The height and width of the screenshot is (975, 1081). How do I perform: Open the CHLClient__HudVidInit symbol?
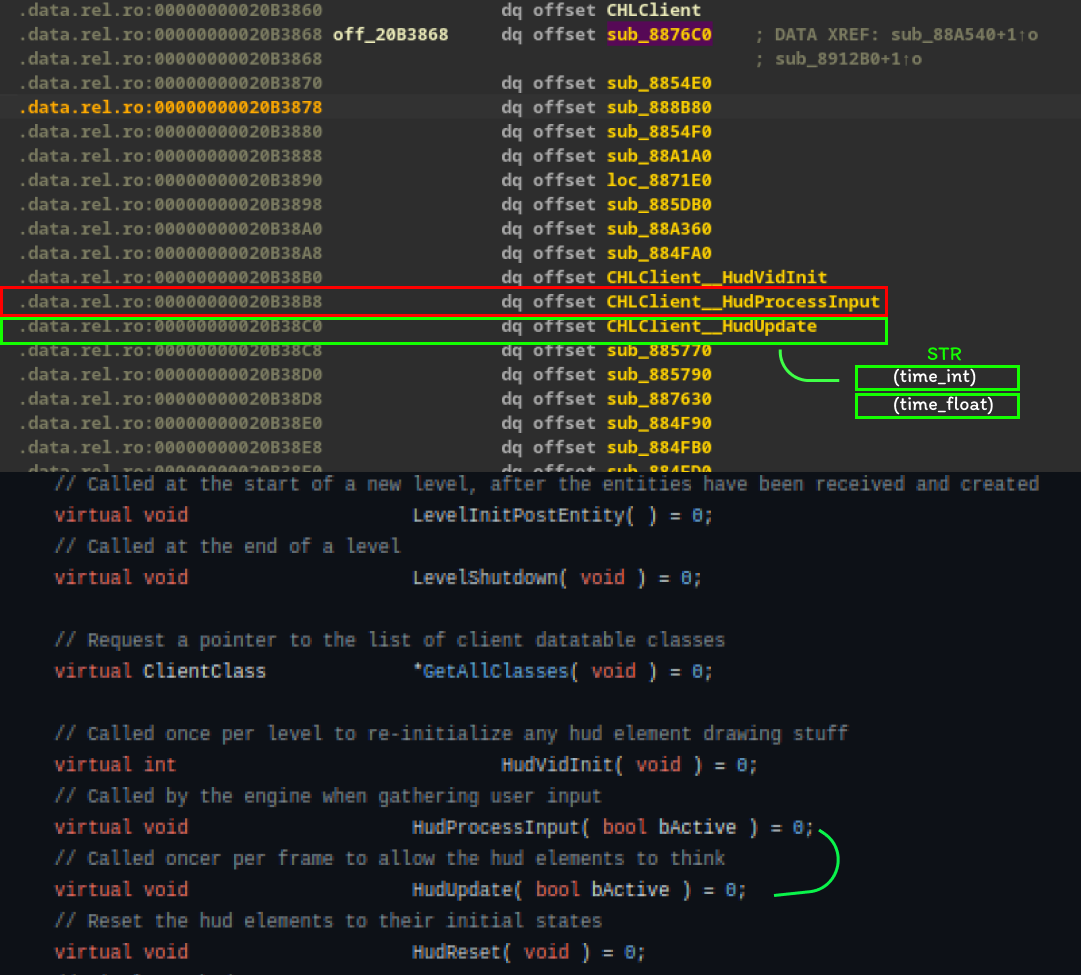pos(716,277)
